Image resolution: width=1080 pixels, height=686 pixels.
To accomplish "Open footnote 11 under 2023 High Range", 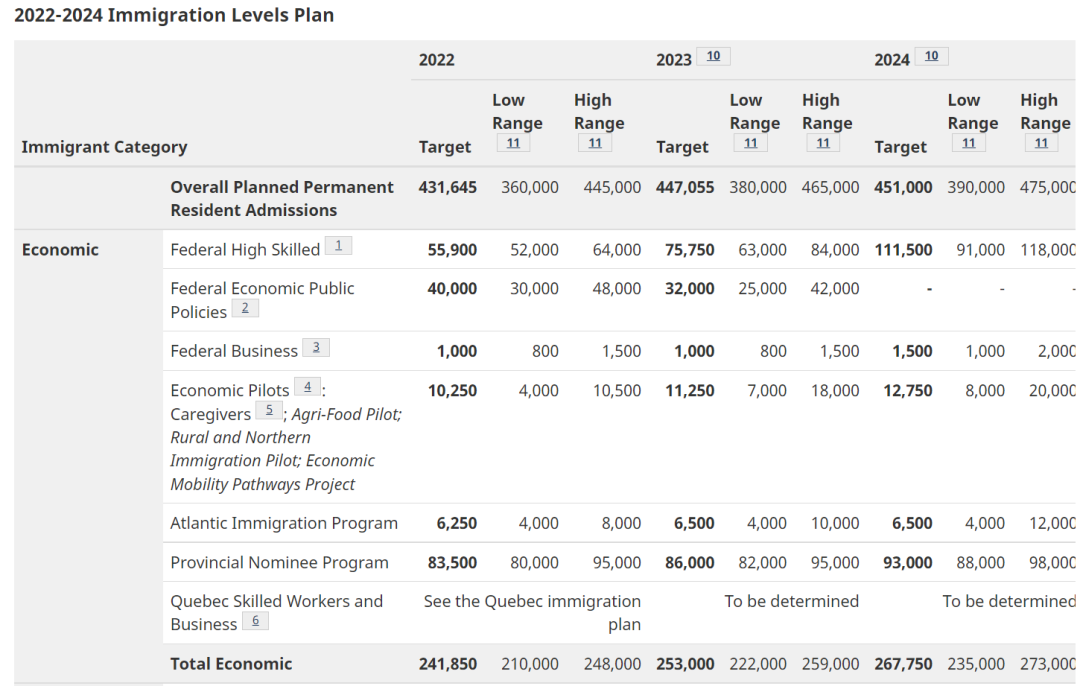I will tap(822, 143).
